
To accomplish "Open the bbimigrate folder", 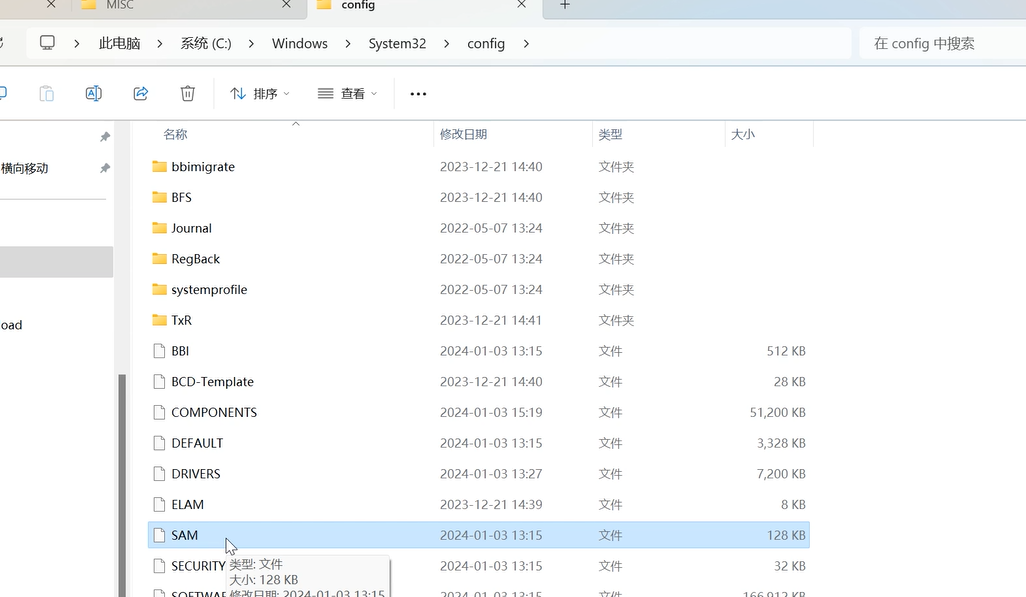I will (x=203, y=167).
